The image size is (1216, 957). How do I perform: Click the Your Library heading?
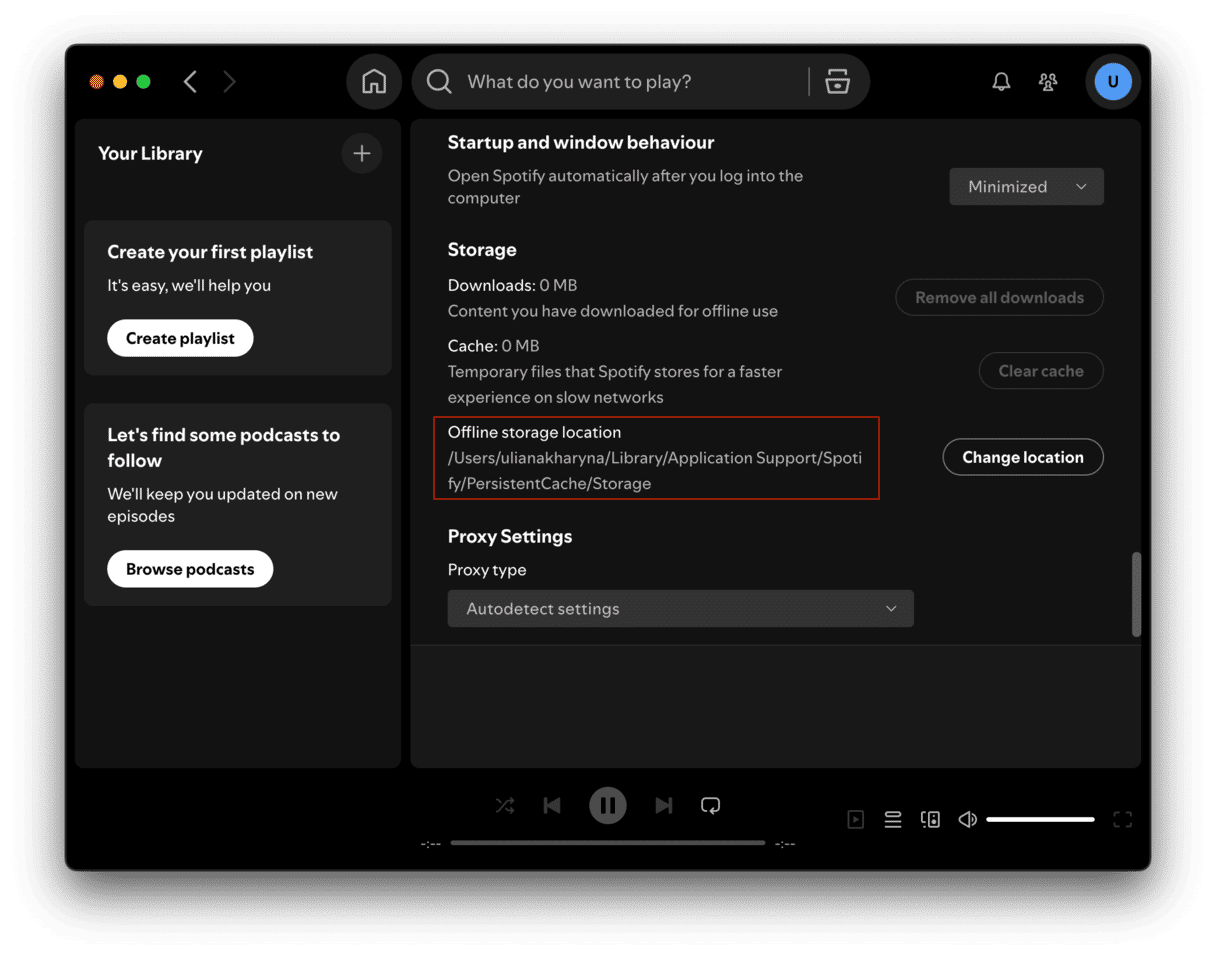point(150,153)
